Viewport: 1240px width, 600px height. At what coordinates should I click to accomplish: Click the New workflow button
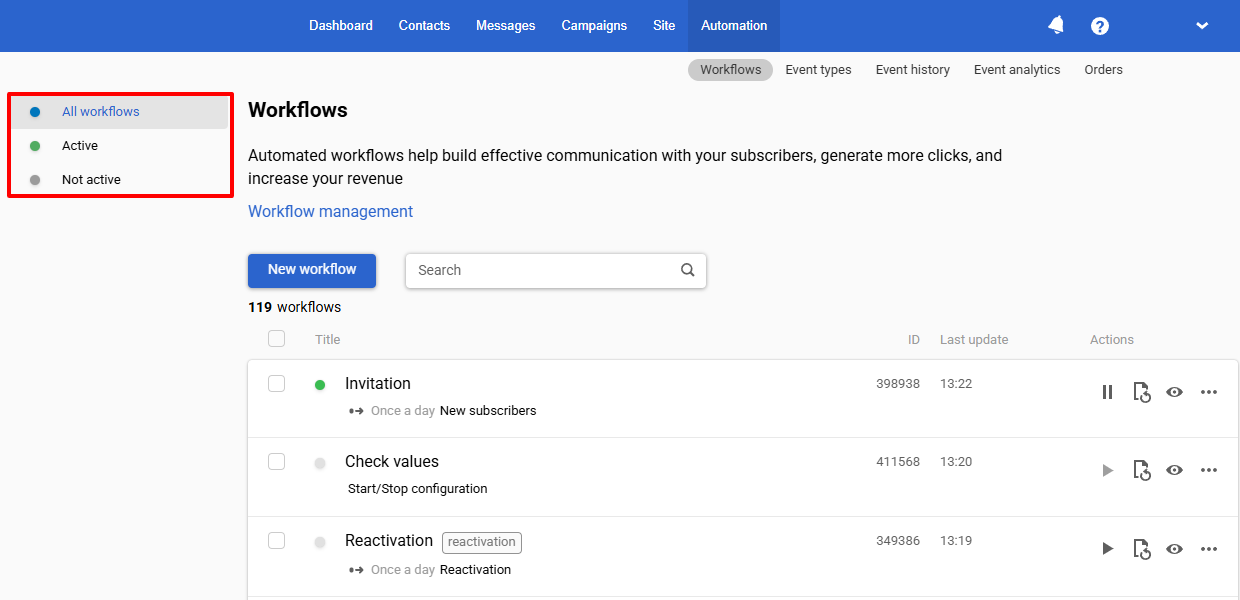point(312,270)
